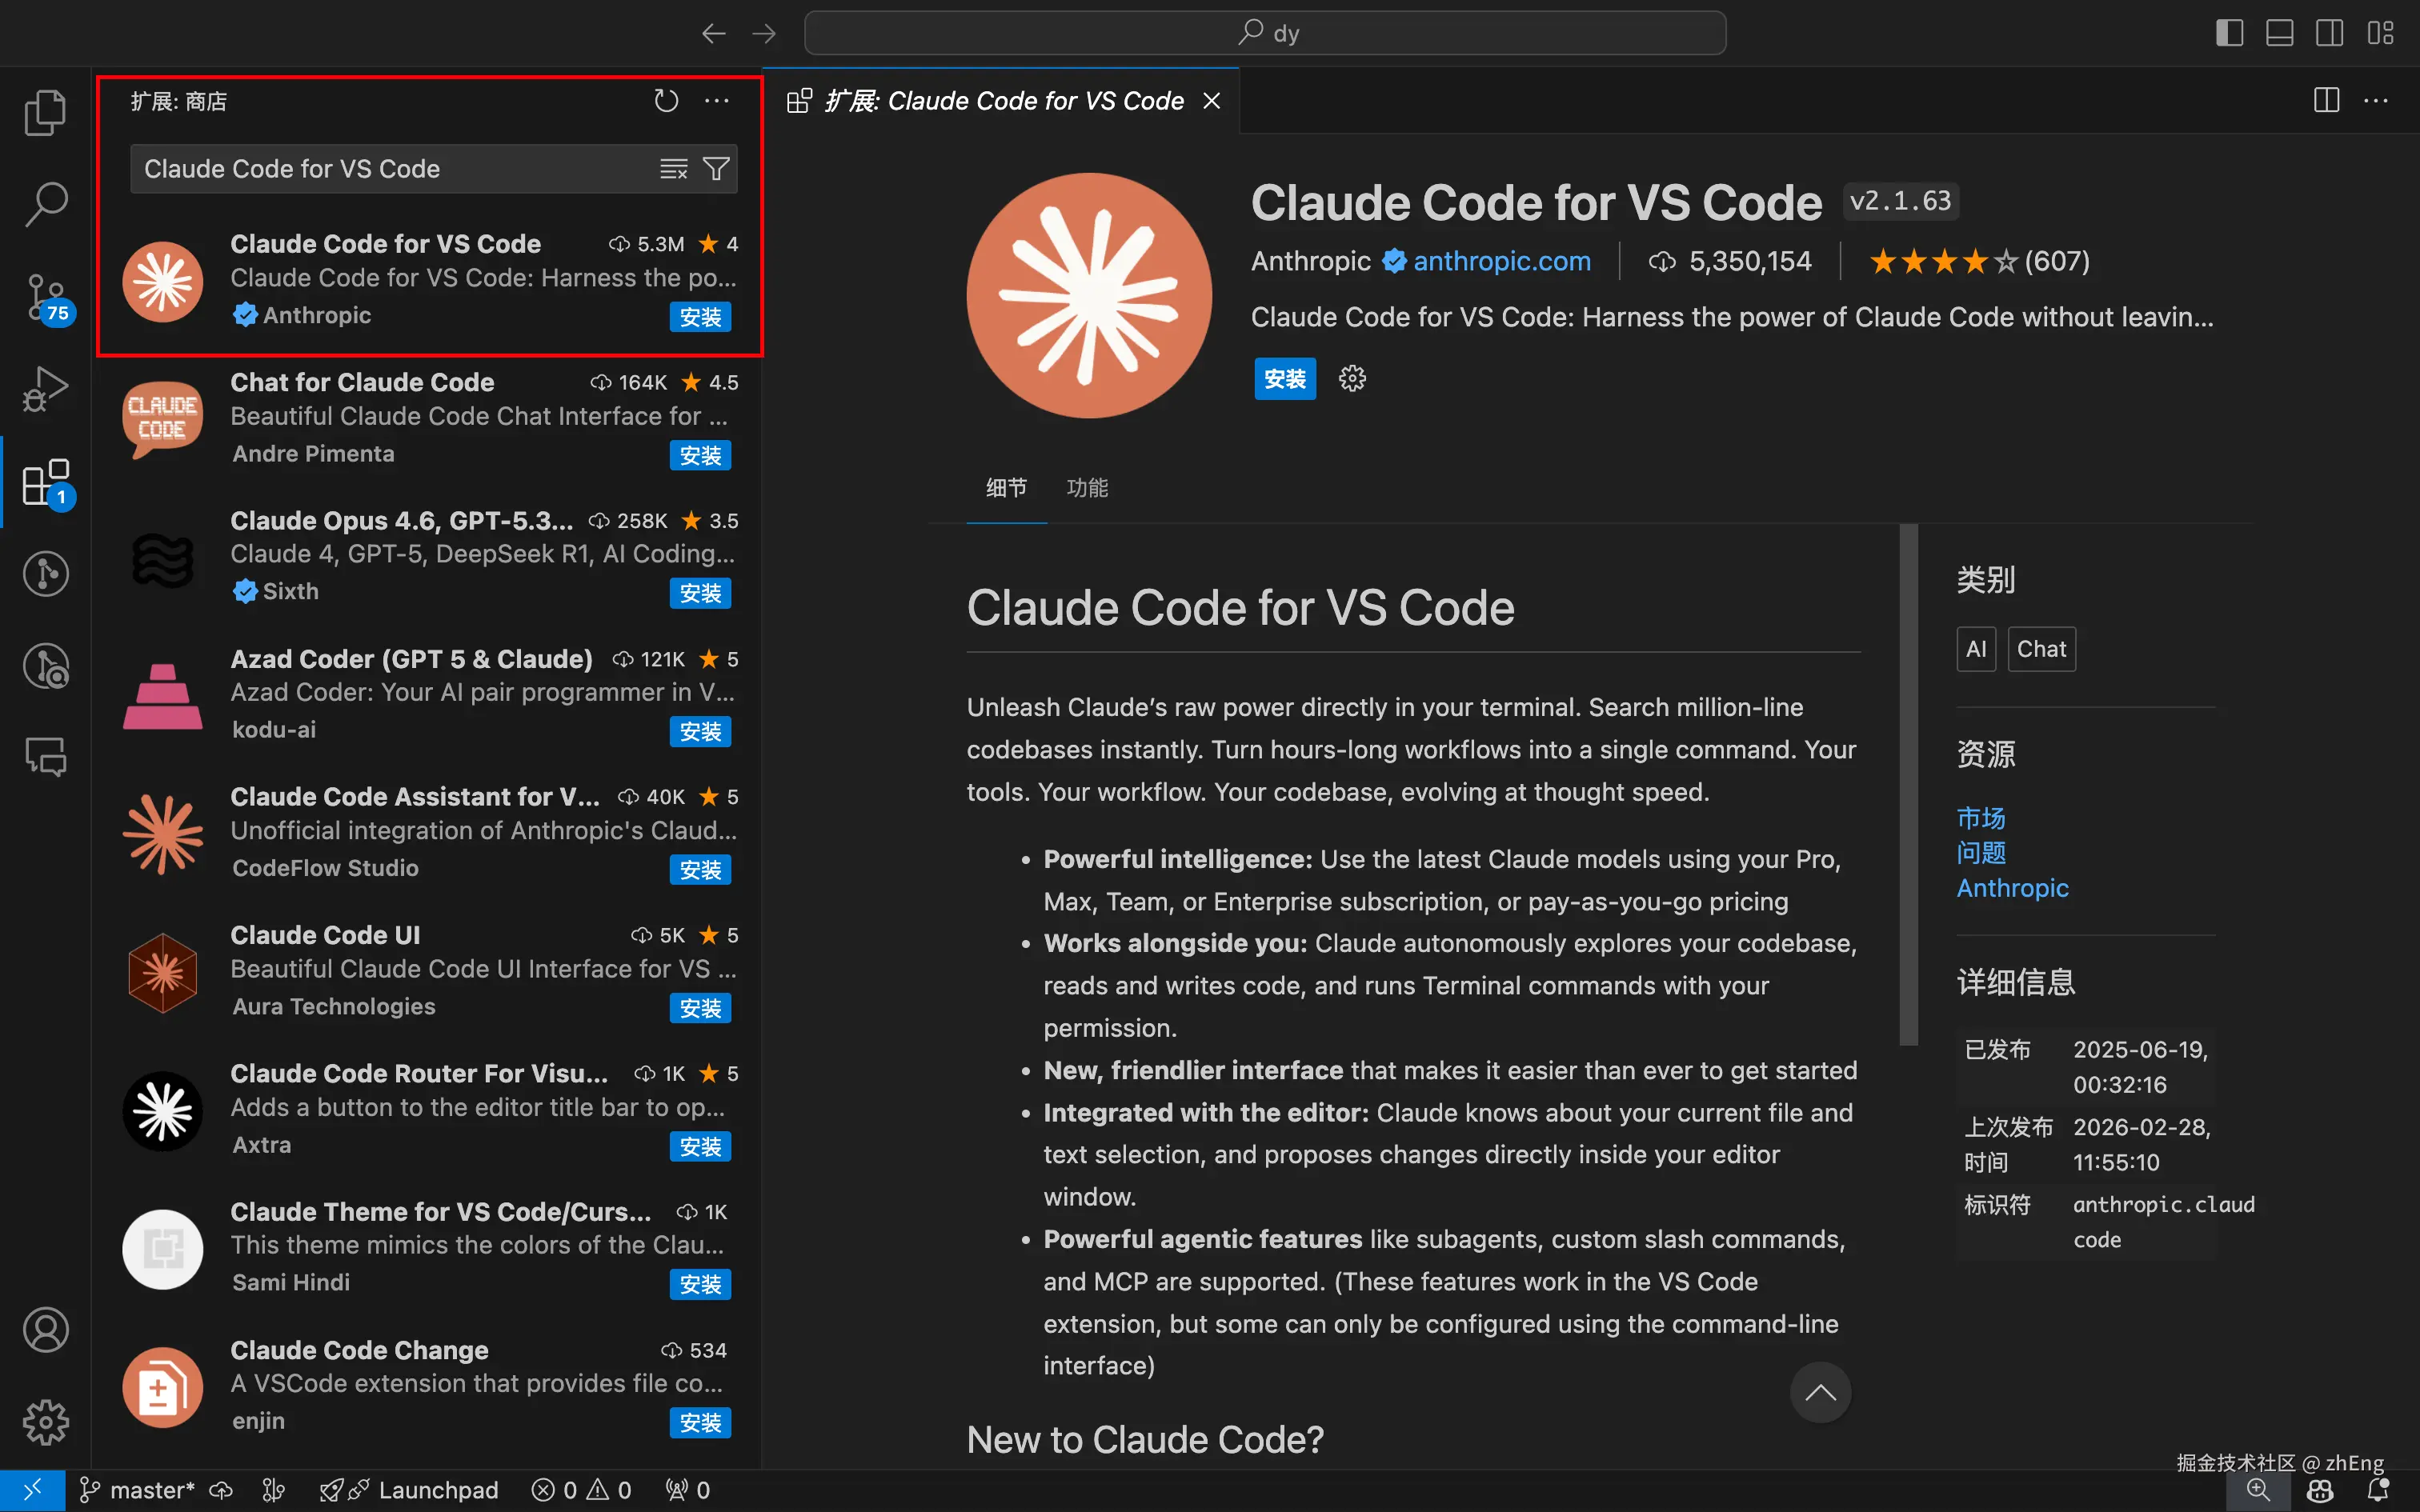The height and width of the screenshot is (1512, 2420).
Task: Click the filter extensions funnel icon
Action: tap(716, 169)
